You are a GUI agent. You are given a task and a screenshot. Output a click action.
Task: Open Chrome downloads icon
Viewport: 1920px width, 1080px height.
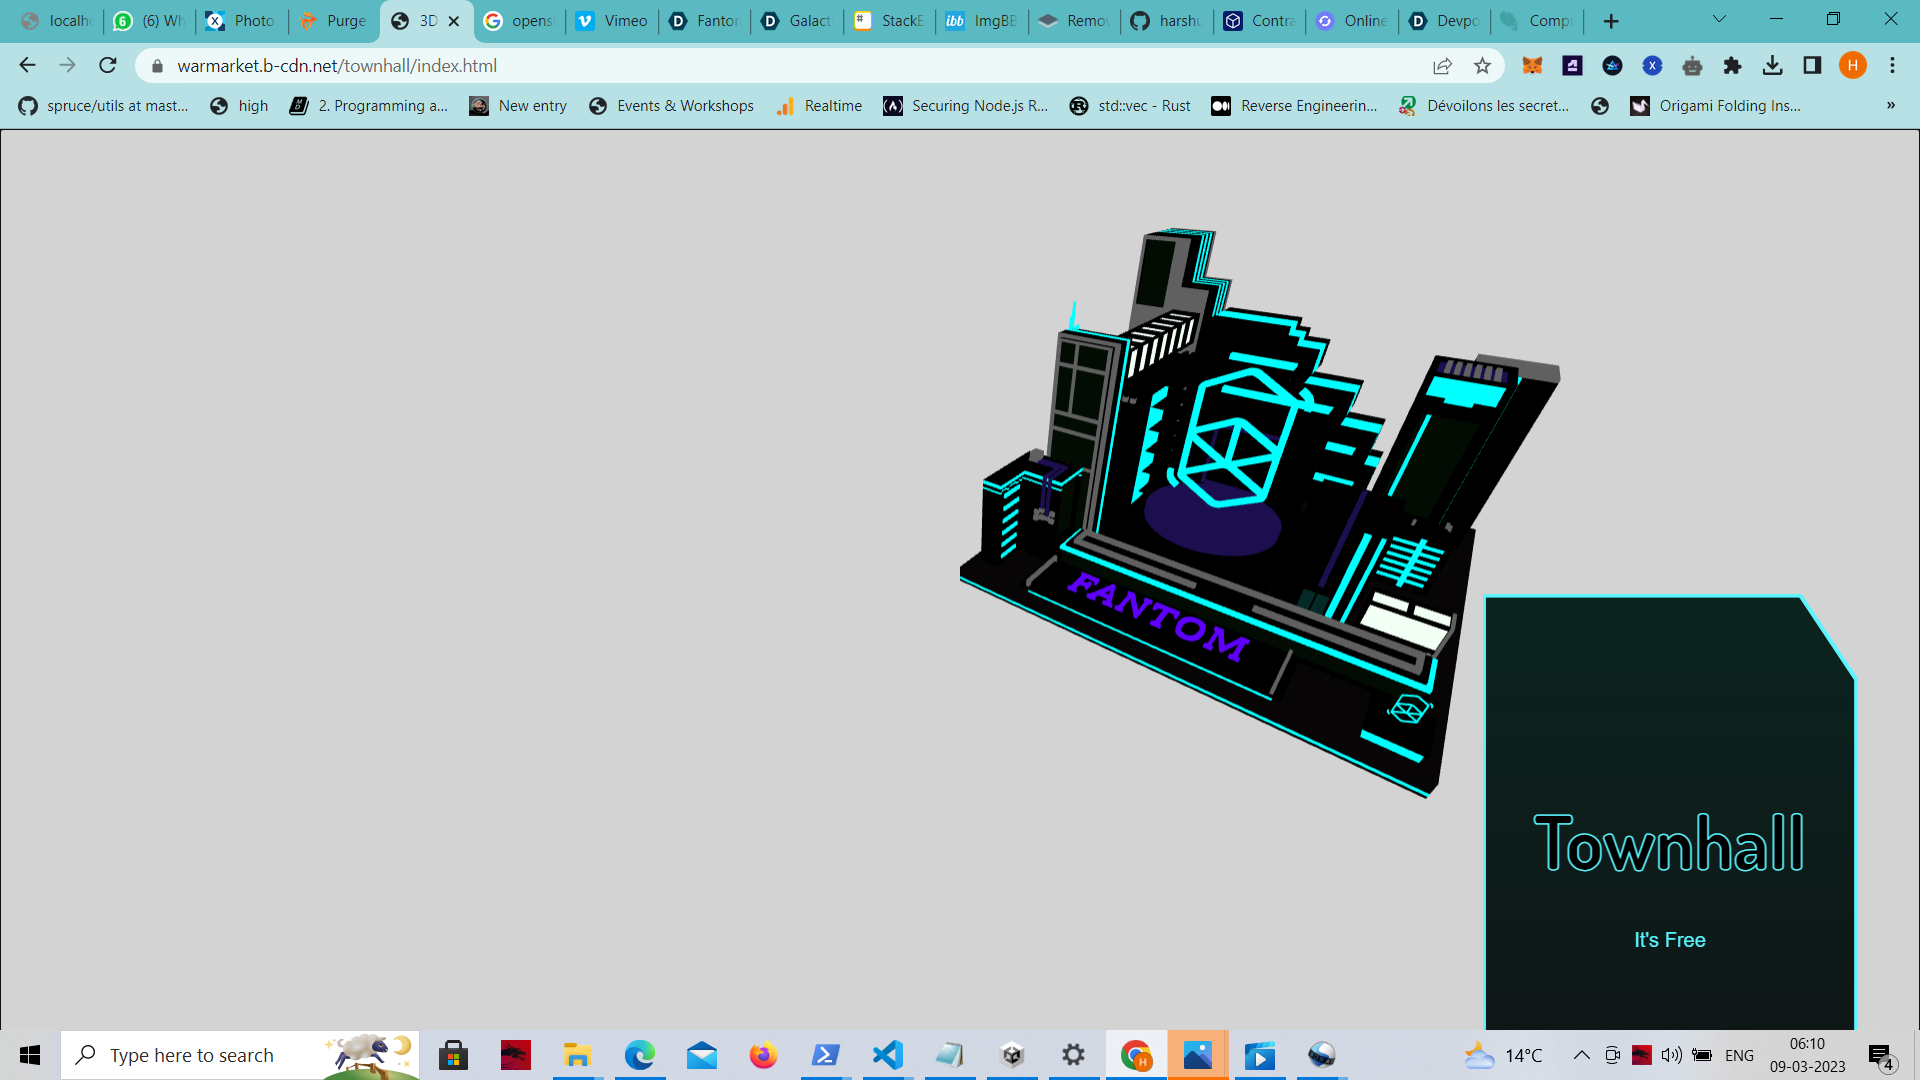[x=1772, y=66]
